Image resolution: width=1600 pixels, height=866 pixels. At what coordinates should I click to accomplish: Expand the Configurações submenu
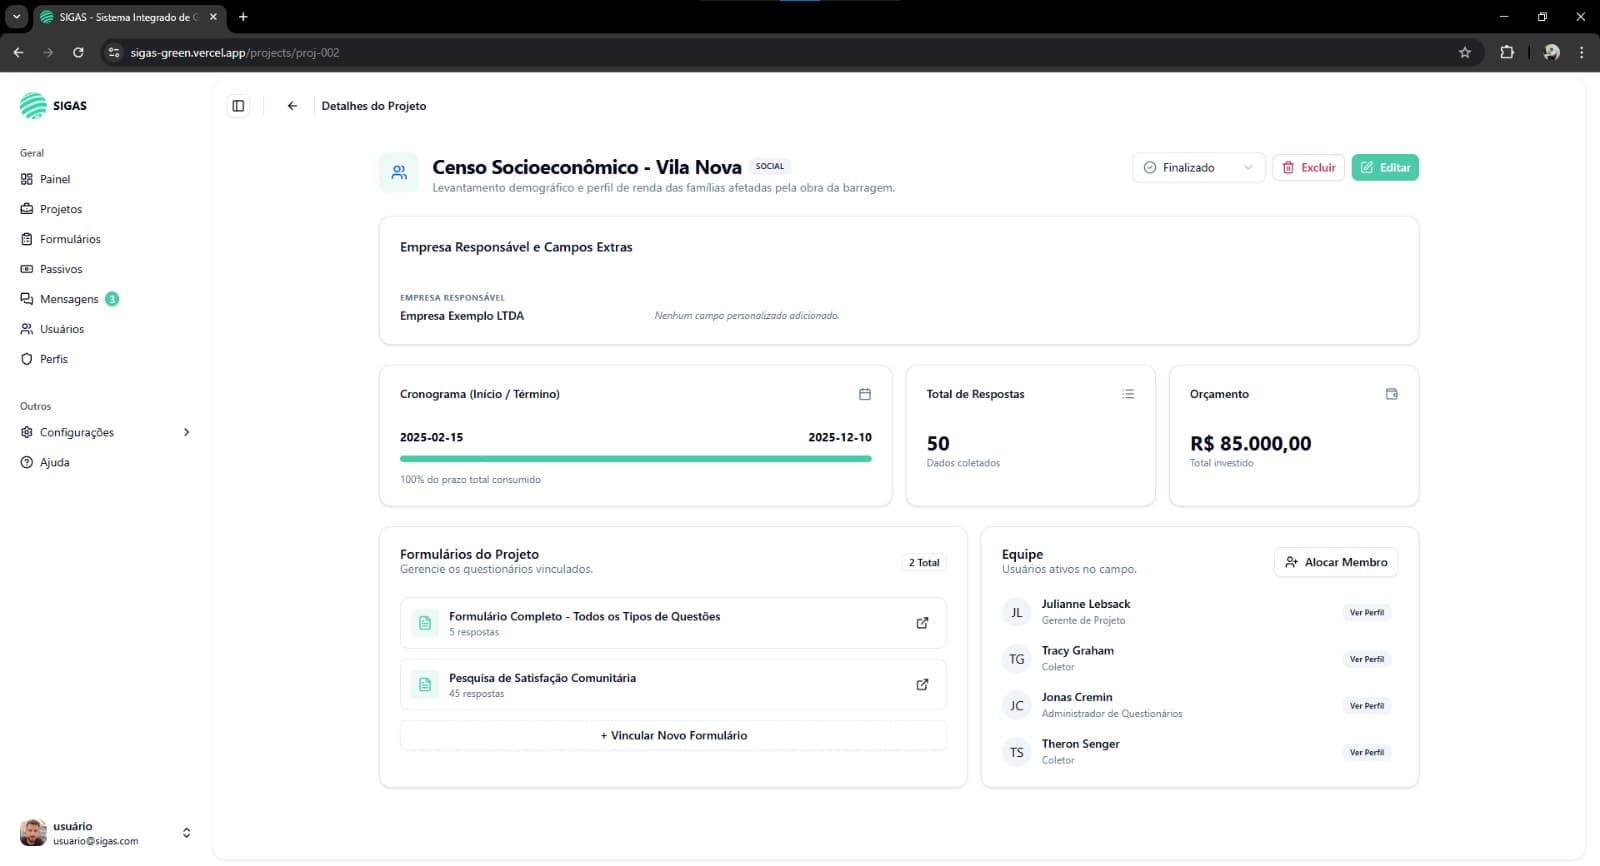pos(186,432)
